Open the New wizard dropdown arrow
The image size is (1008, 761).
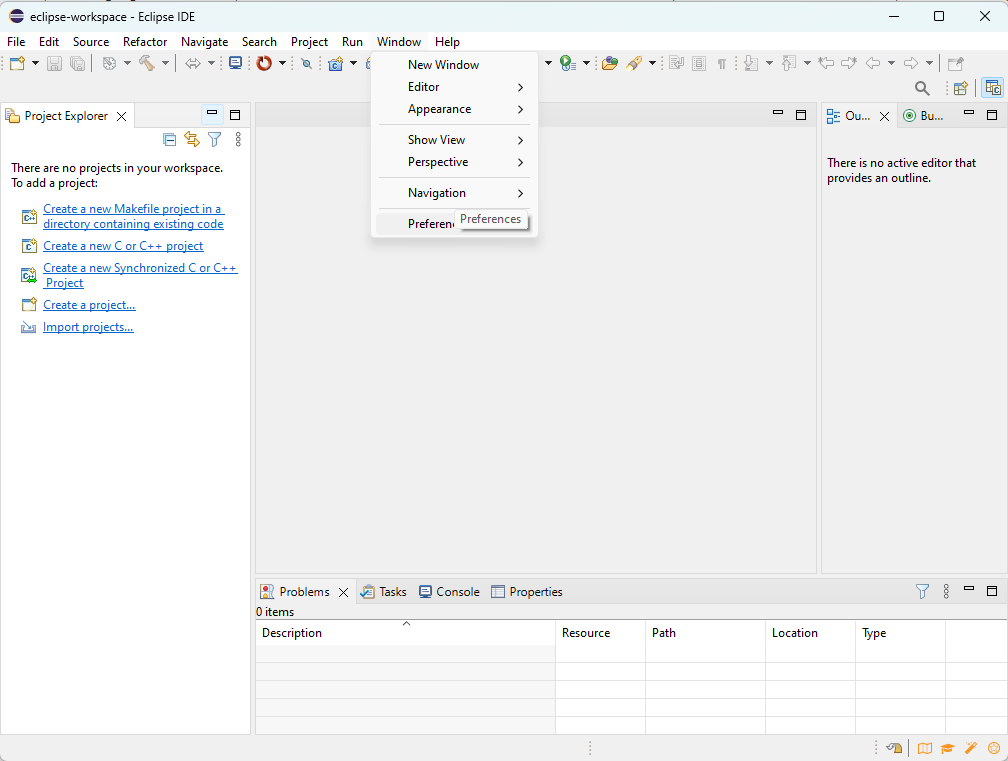(x=34, y=63)
